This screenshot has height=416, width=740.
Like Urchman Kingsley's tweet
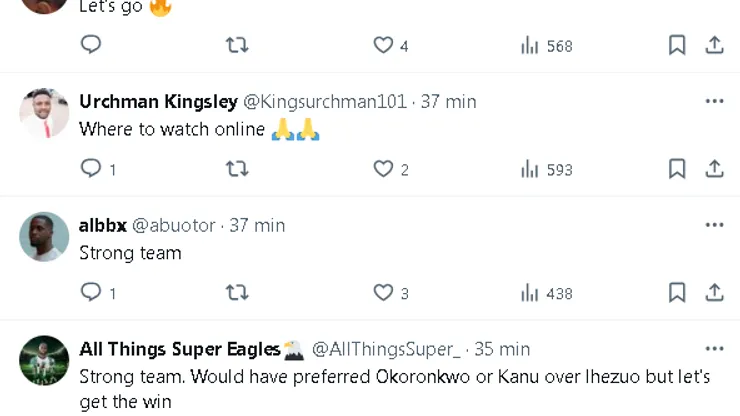pyautogui.click(x=383, y=169)
